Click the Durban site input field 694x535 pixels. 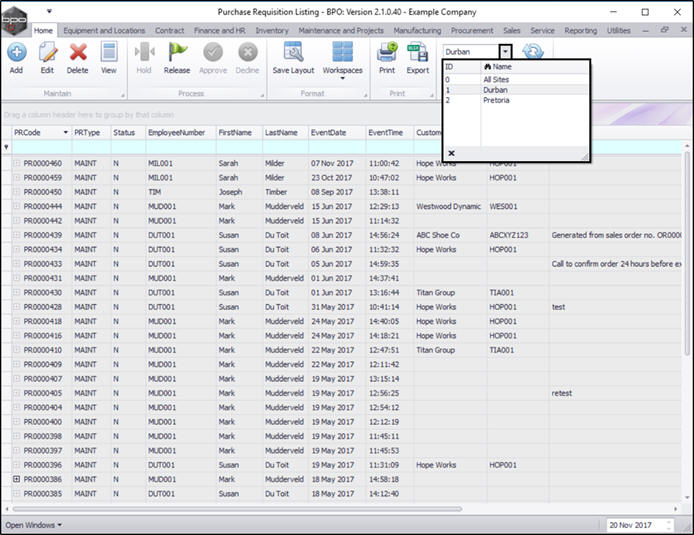point(471,52)
